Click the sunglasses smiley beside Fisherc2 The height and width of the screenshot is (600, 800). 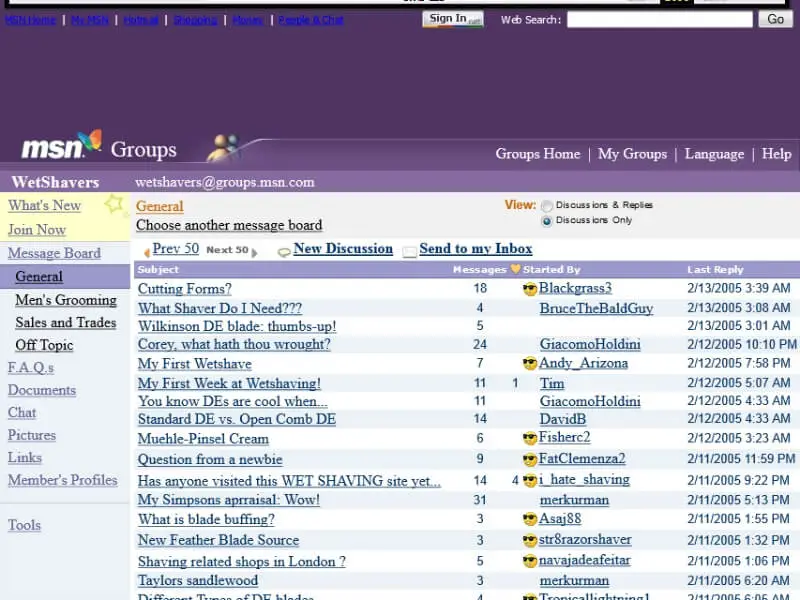(530, 438)
